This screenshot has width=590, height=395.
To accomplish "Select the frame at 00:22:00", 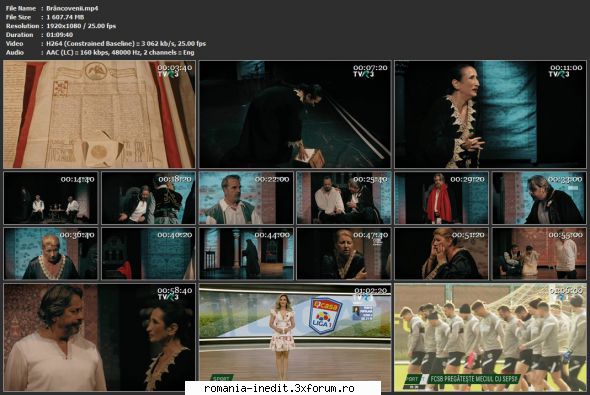I will 246,198.
